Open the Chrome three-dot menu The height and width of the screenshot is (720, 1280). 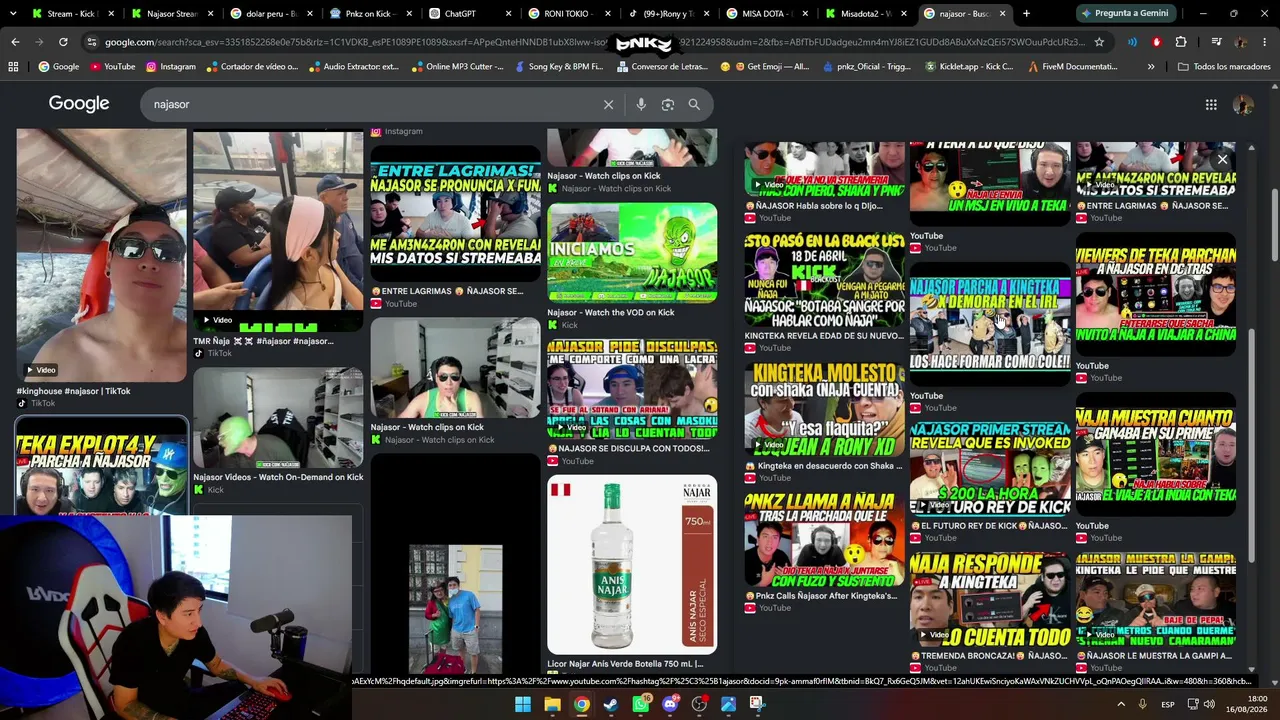click(x=1265, y=42)
